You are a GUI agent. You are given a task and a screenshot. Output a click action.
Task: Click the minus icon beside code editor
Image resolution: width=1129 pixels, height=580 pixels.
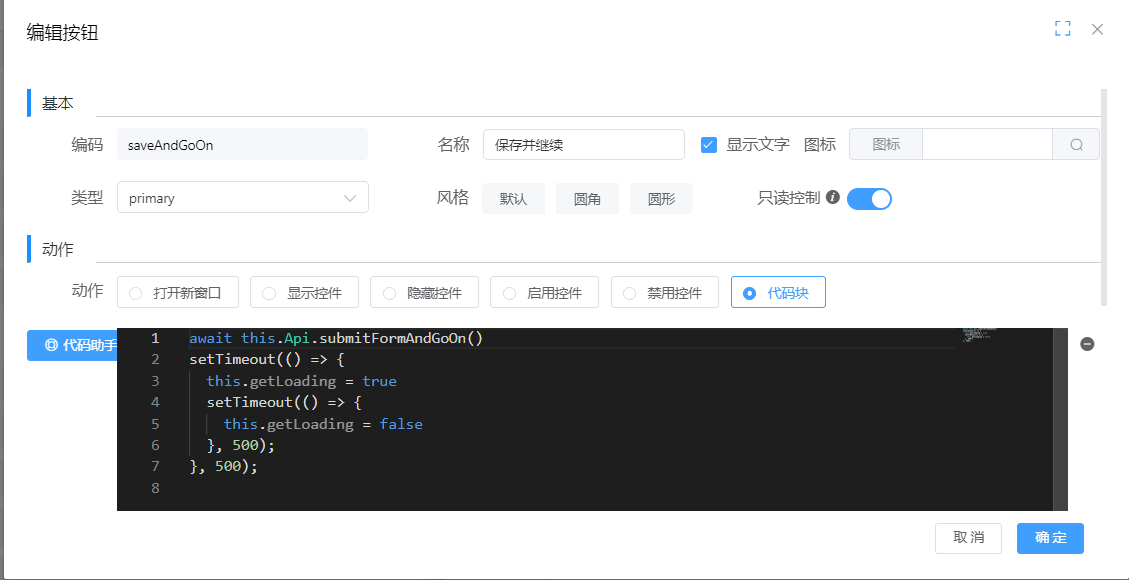pyautogui.click(x=1088, y=344)
